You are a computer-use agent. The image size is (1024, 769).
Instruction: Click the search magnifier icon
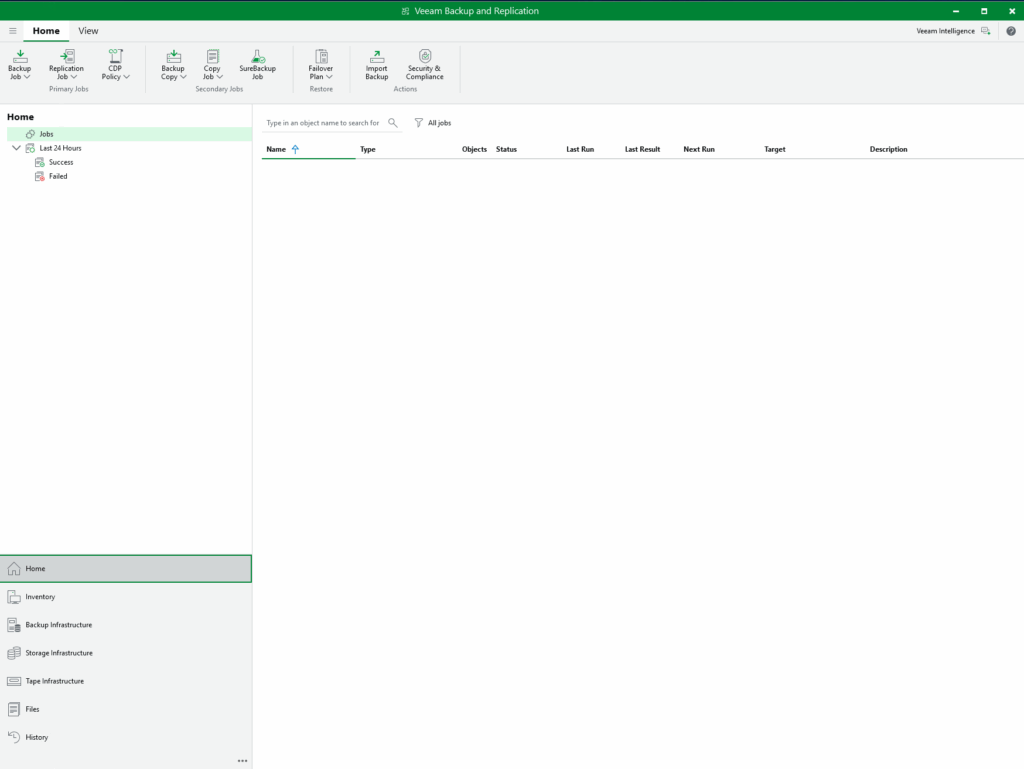click(x=393, y=123)
